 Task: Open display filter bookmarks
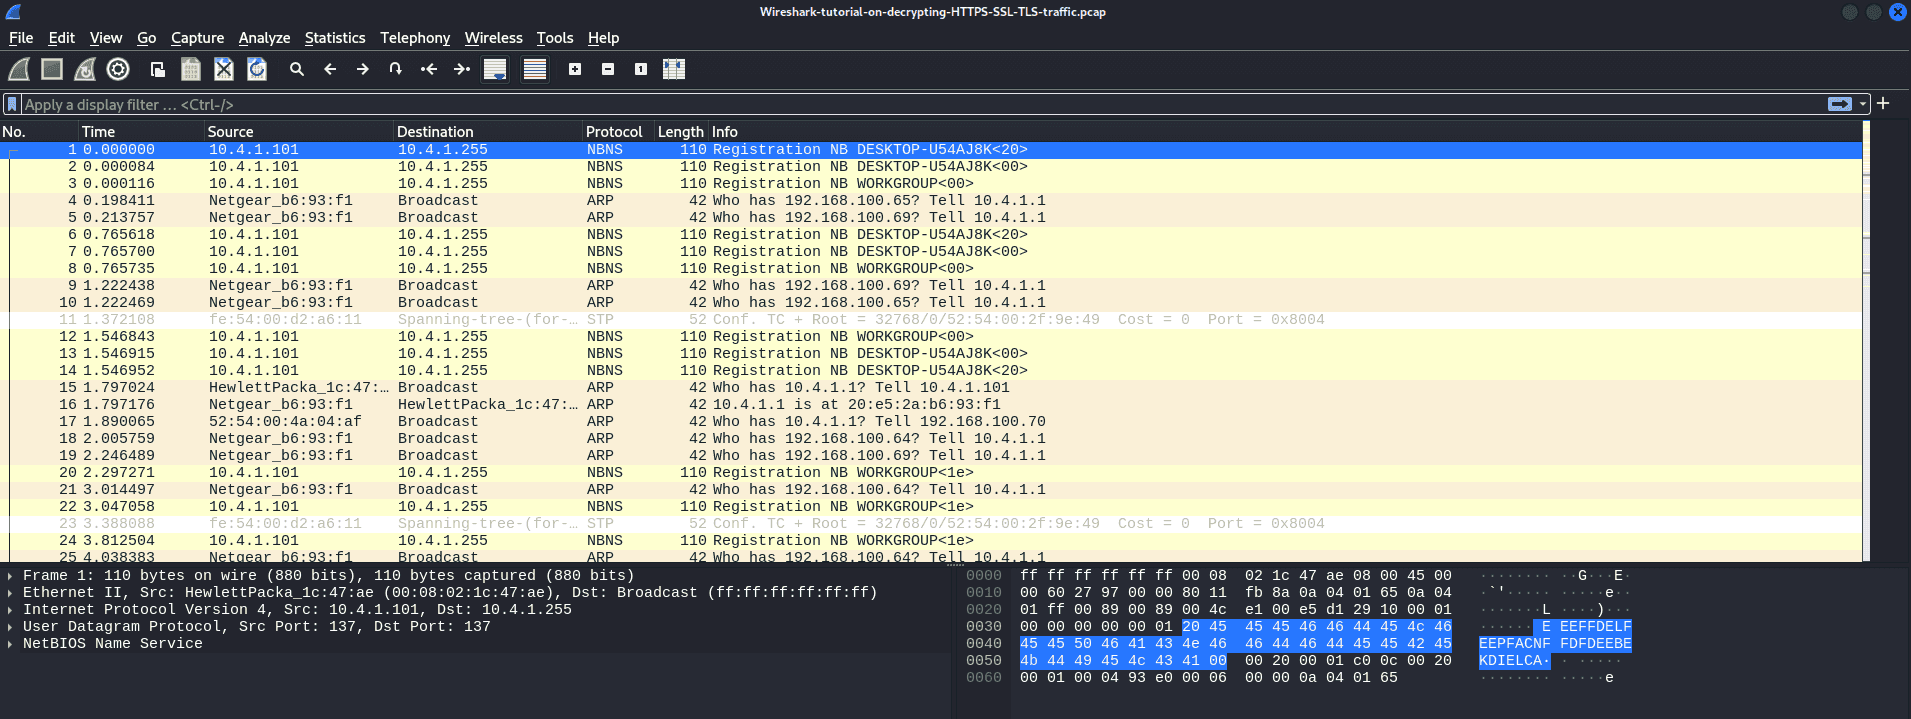click(x=12, y=104)
